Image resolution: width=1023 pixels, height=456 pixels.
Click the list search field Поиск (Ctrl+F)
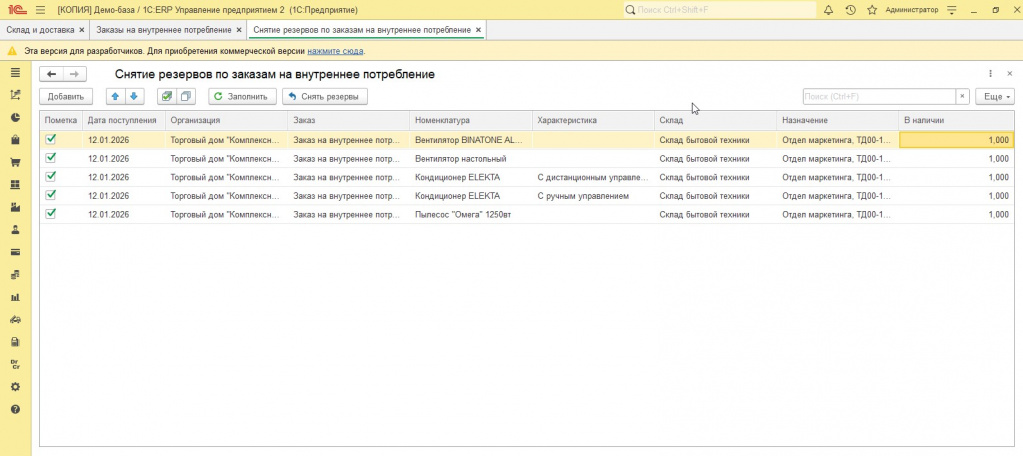(x=878, y=97)
